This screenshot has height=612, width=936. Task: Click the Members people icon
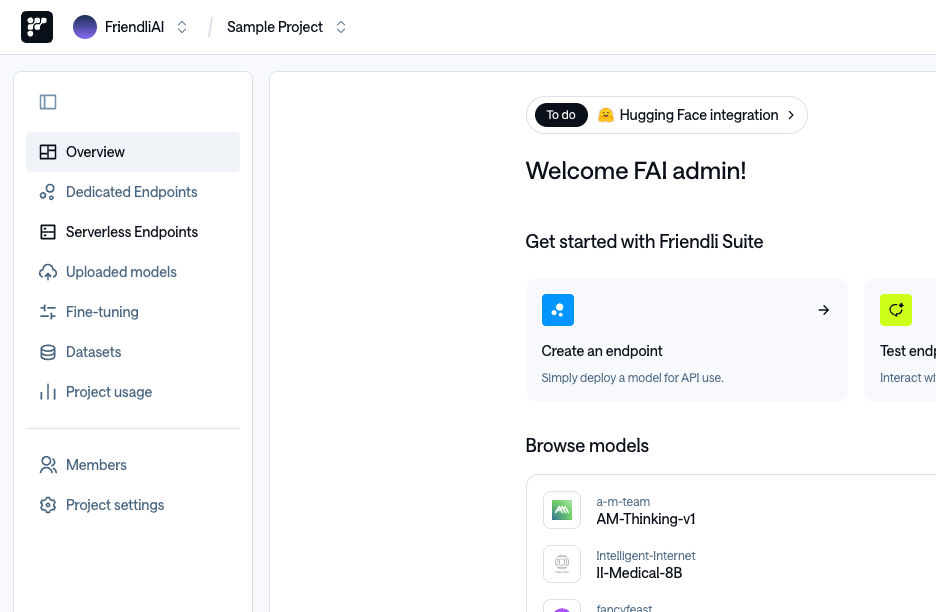[48, 465]
